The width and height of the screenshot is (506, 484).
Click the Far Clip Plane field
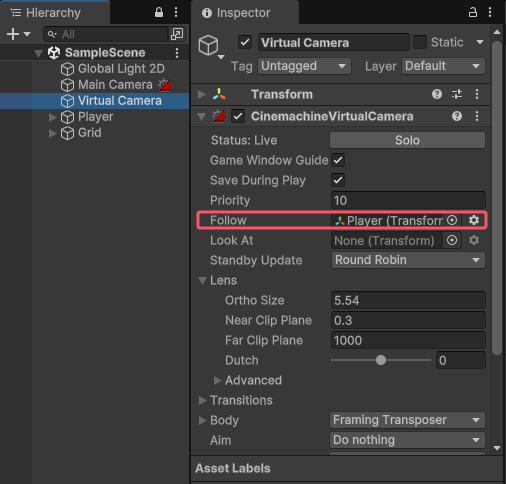[x=408, y=340]
